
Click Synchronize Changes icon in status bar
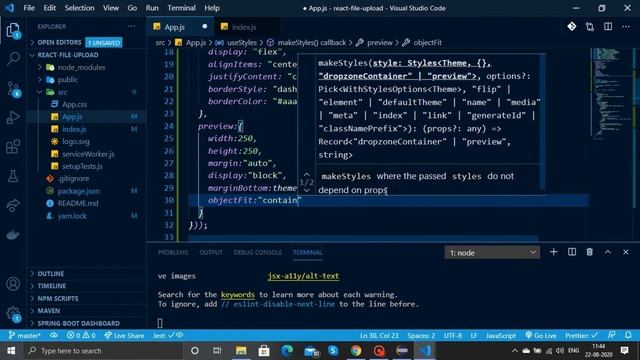coord(53,335)
